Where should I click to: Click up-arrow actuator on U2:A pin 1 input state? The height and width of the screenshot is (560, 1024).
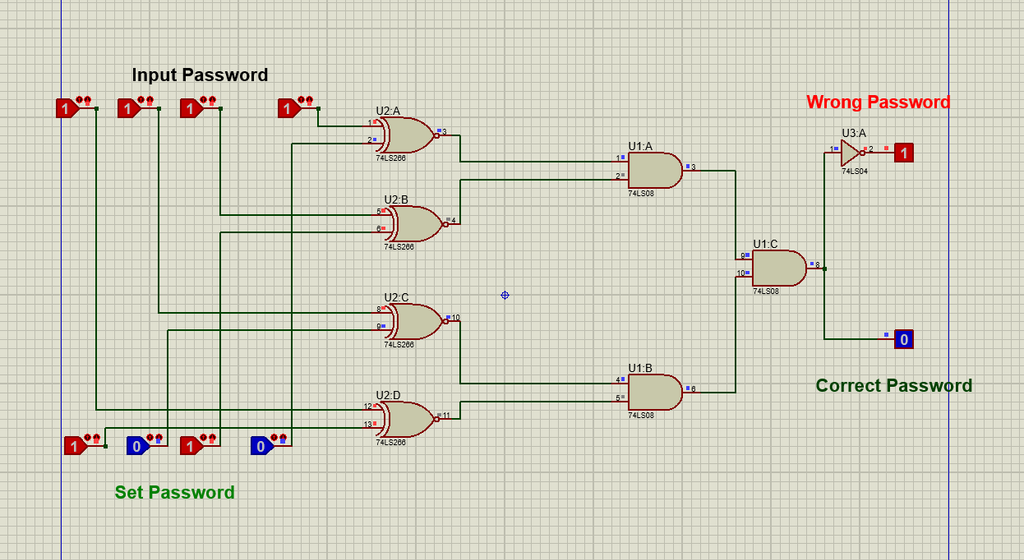[x=301, y=101]
